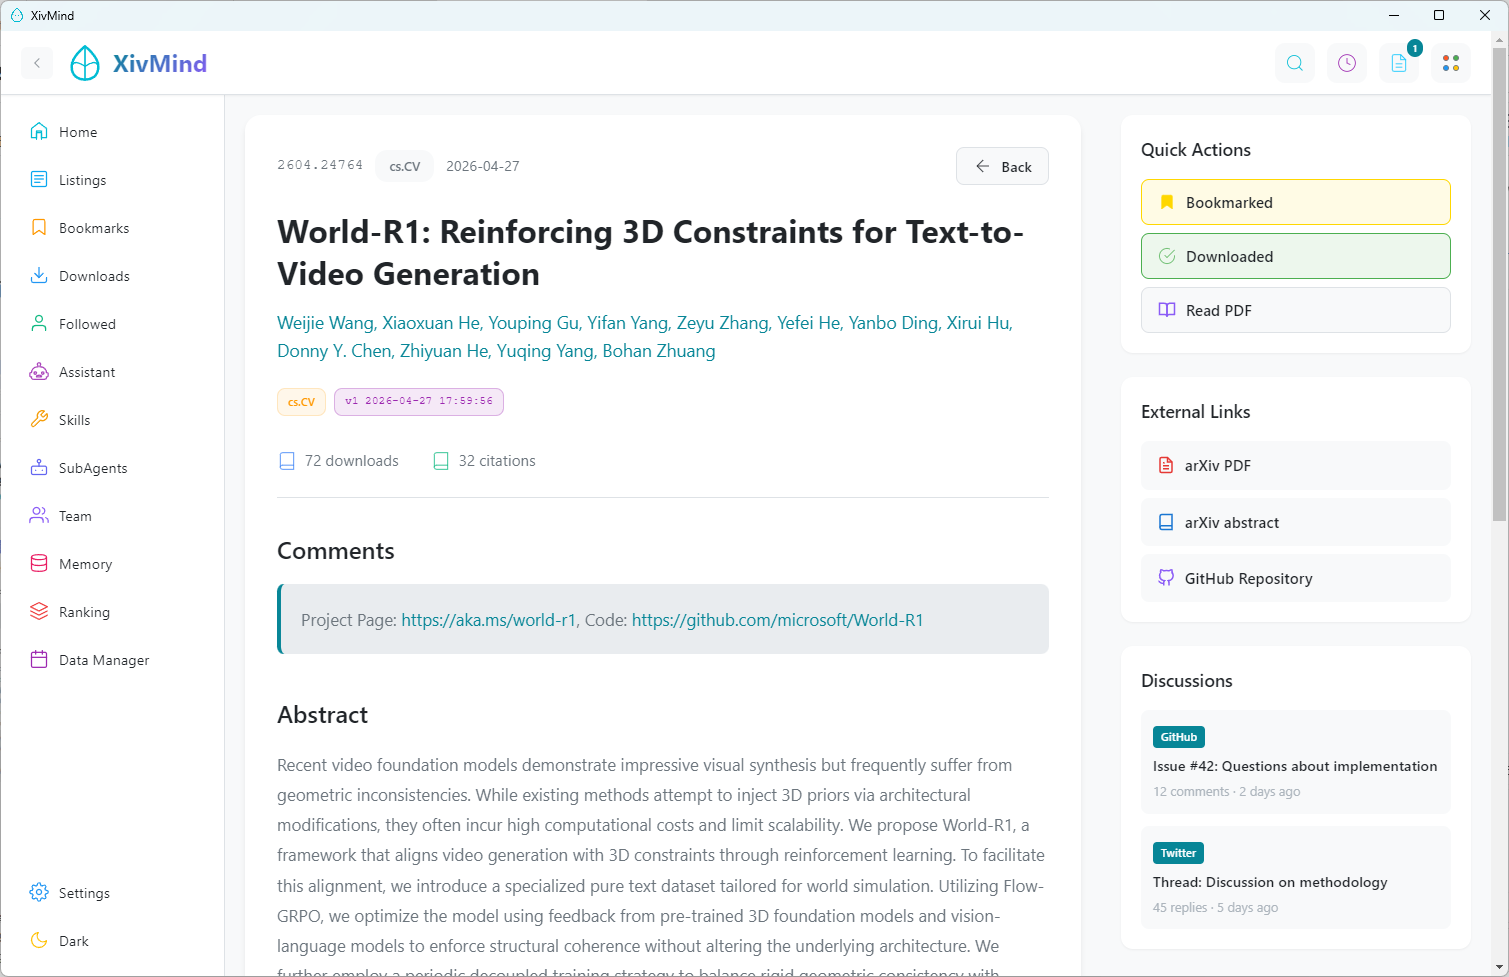Click author Yuqing Yang

(x=545, y=351)
